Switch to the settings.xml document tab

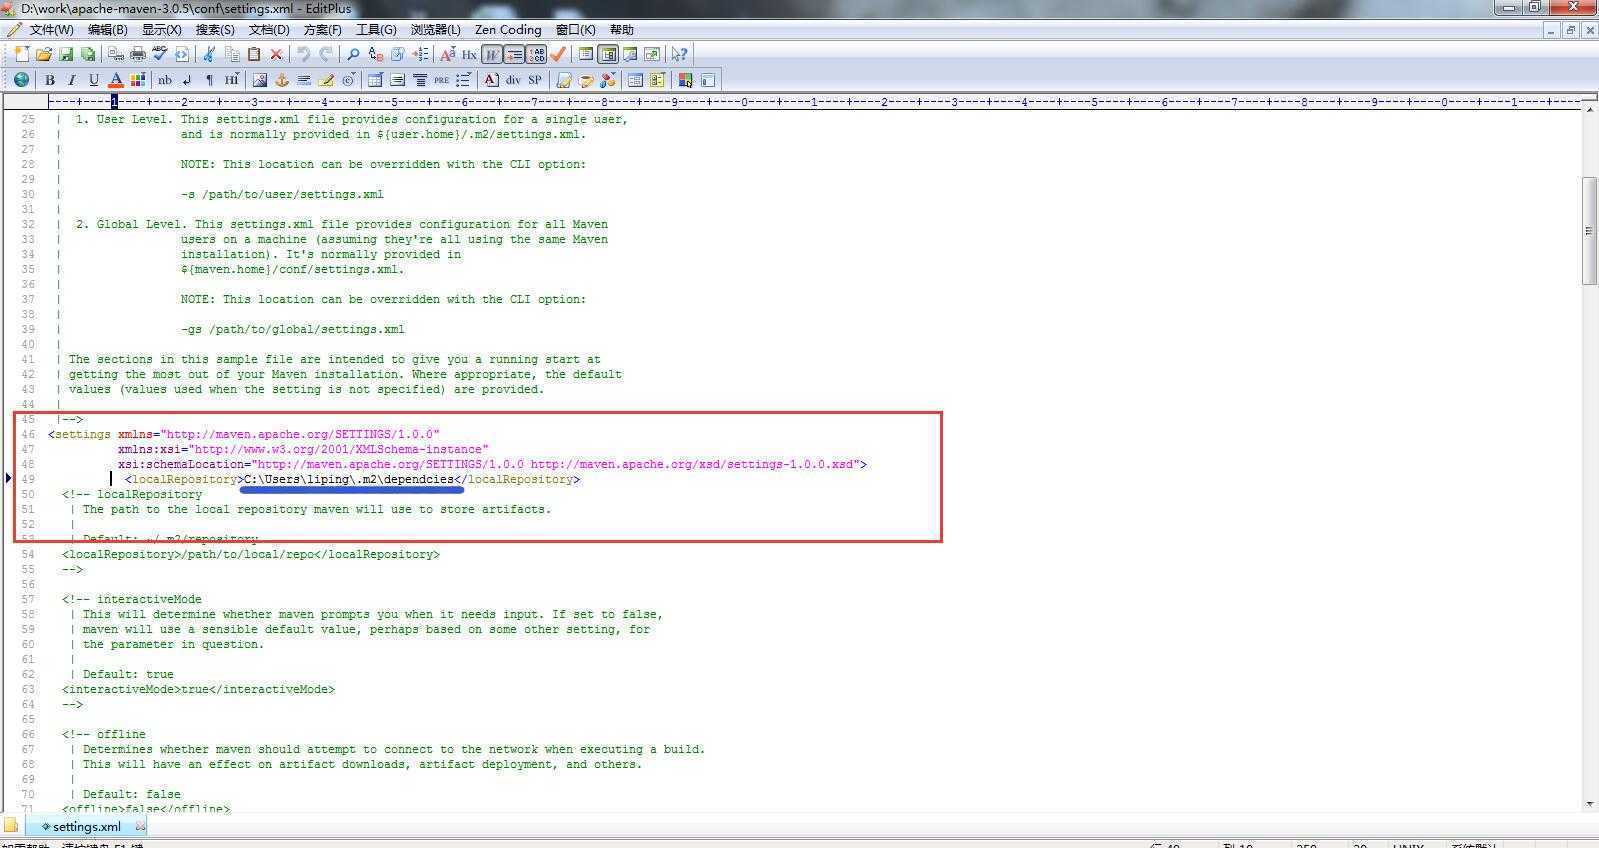[x=86, y=827]
